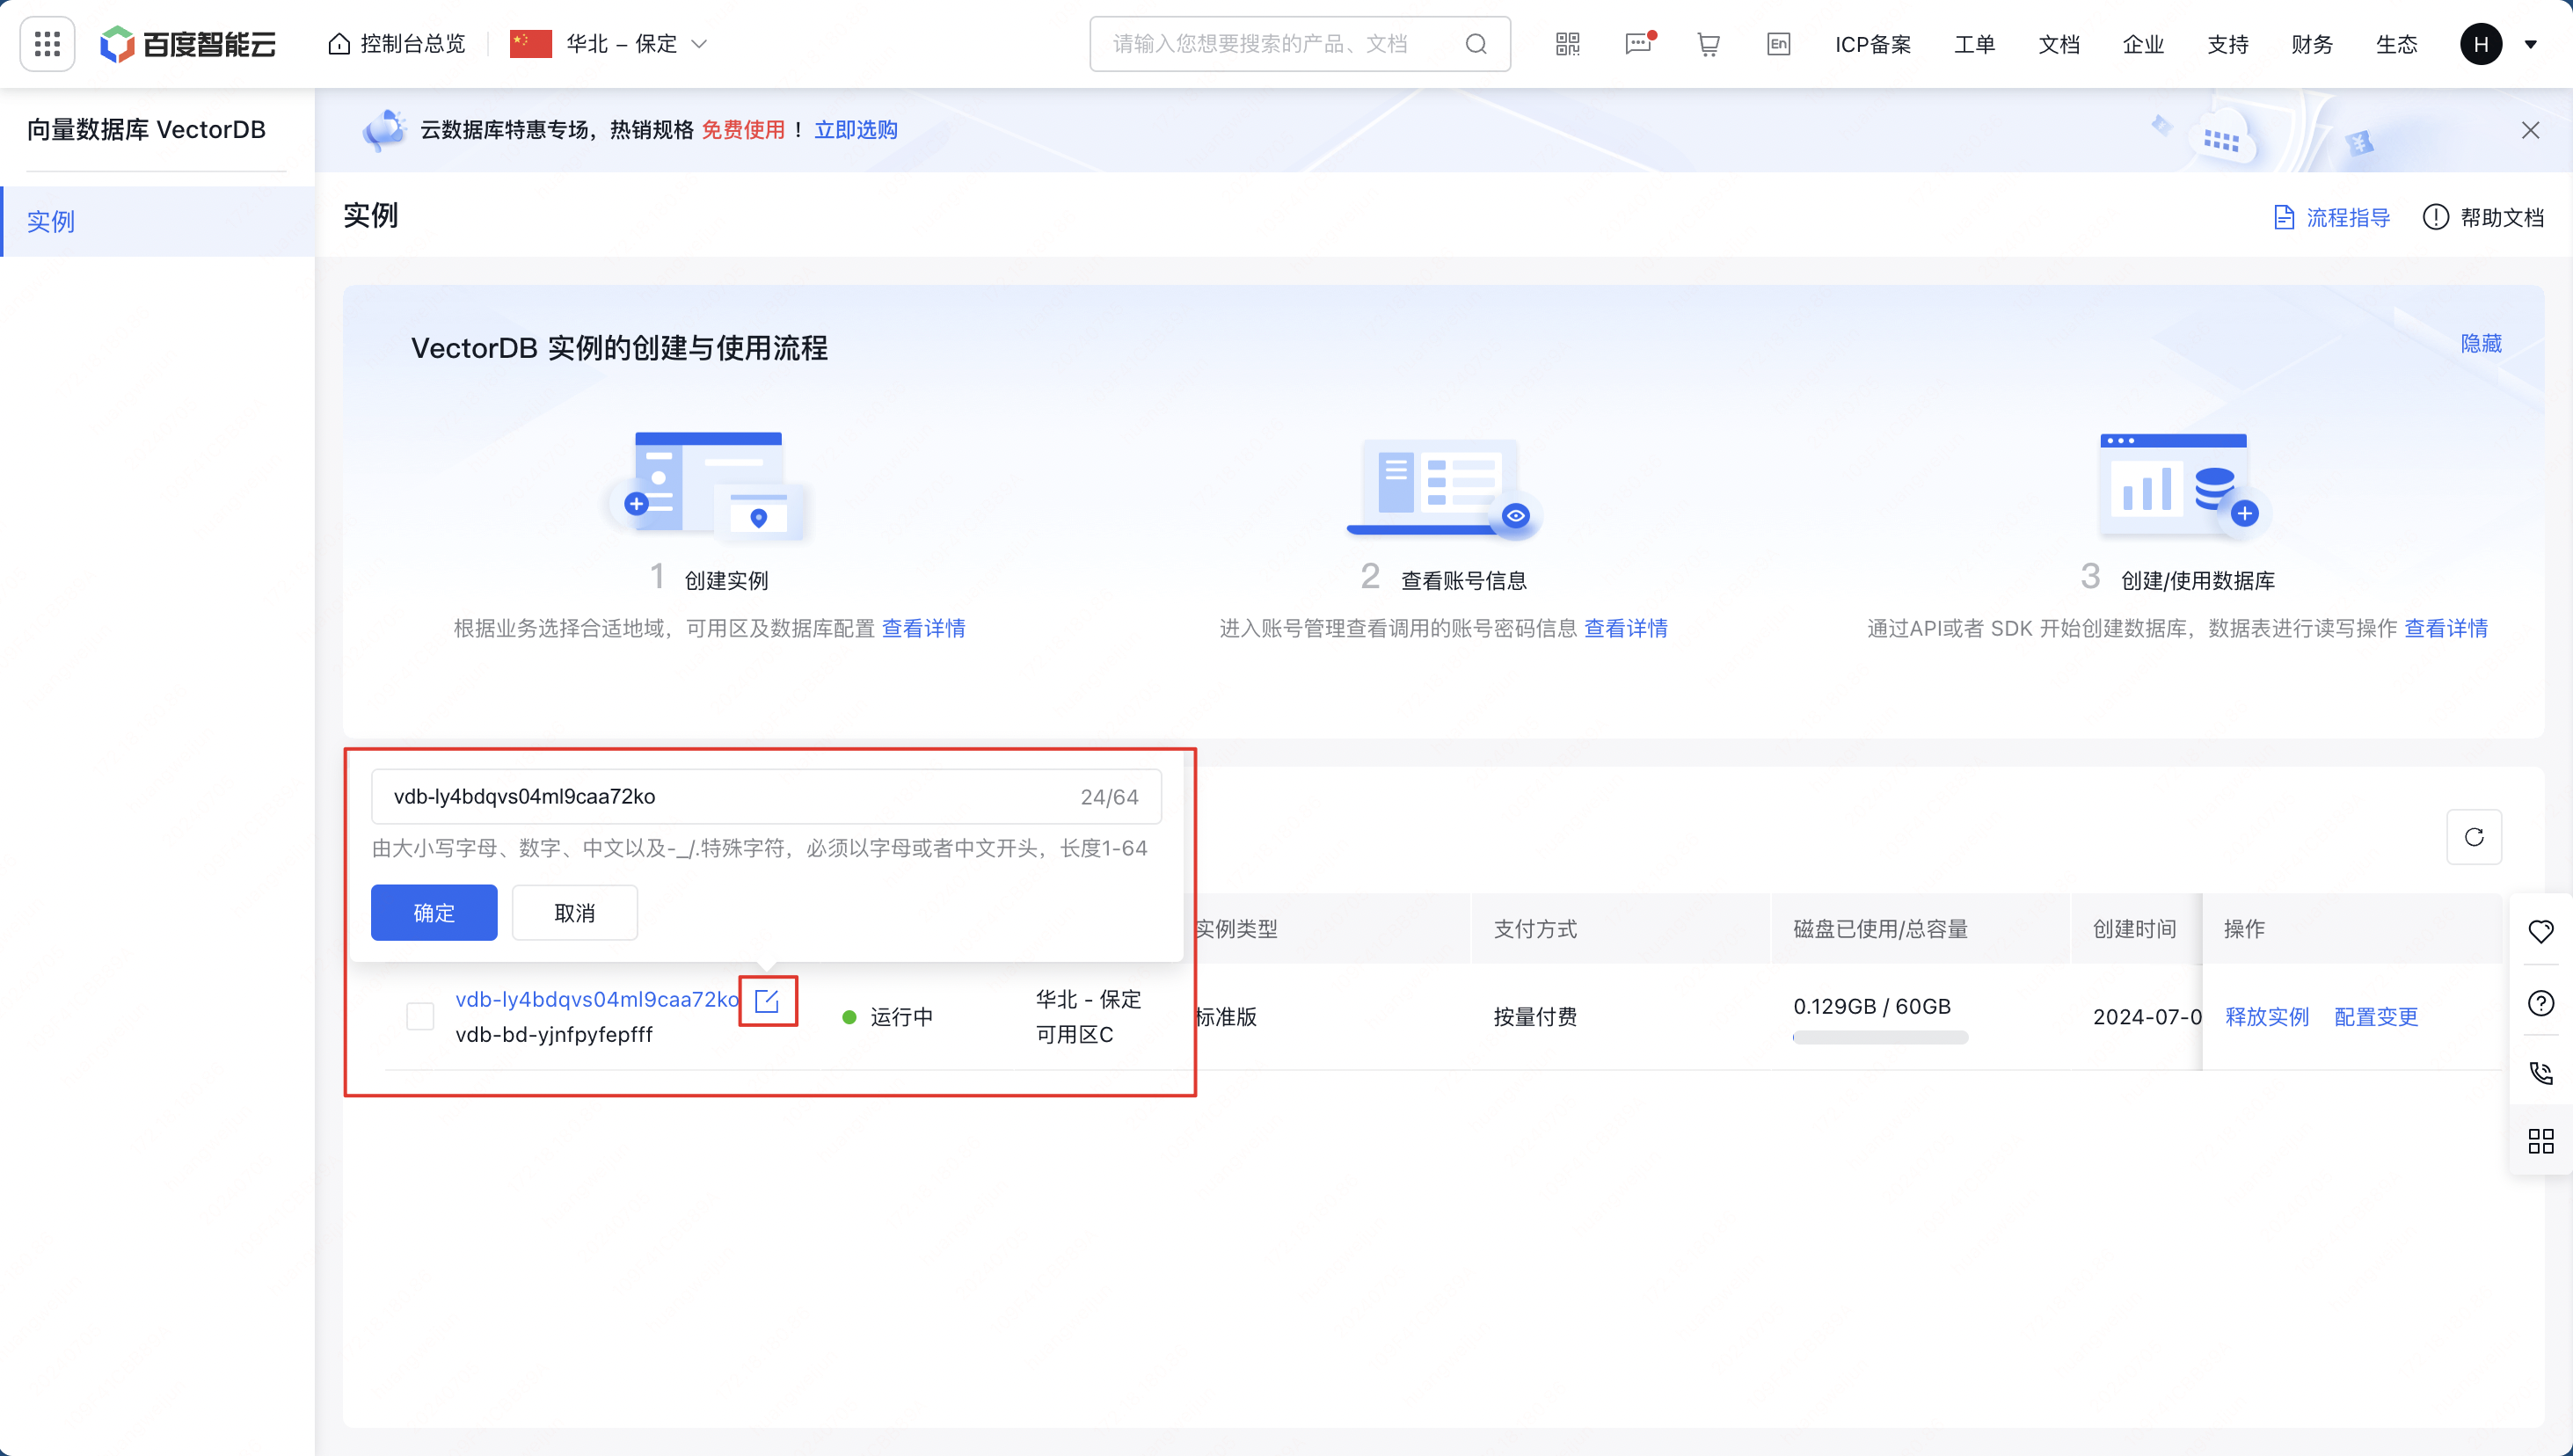The image size is (2573, 1456).
Task: Open the floating grid apps icon
Action: point(2540,1141)
